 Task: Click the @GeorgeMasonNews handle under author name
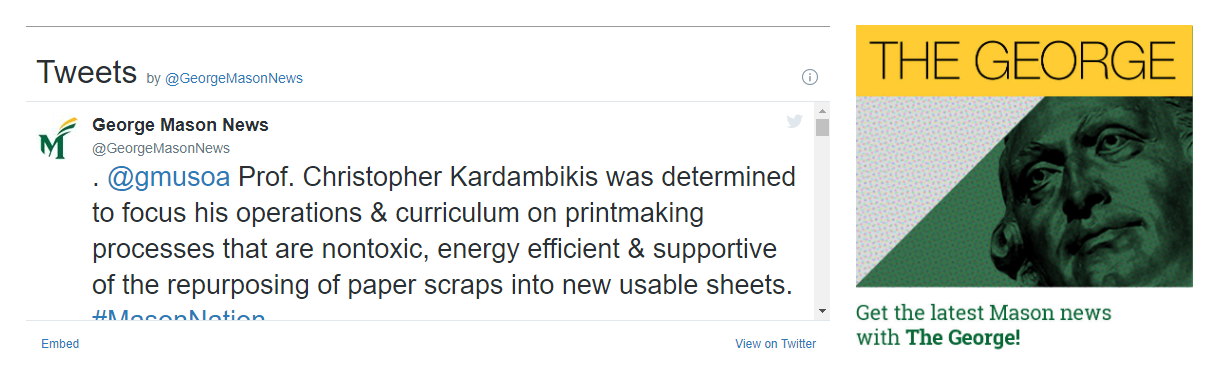161,148
